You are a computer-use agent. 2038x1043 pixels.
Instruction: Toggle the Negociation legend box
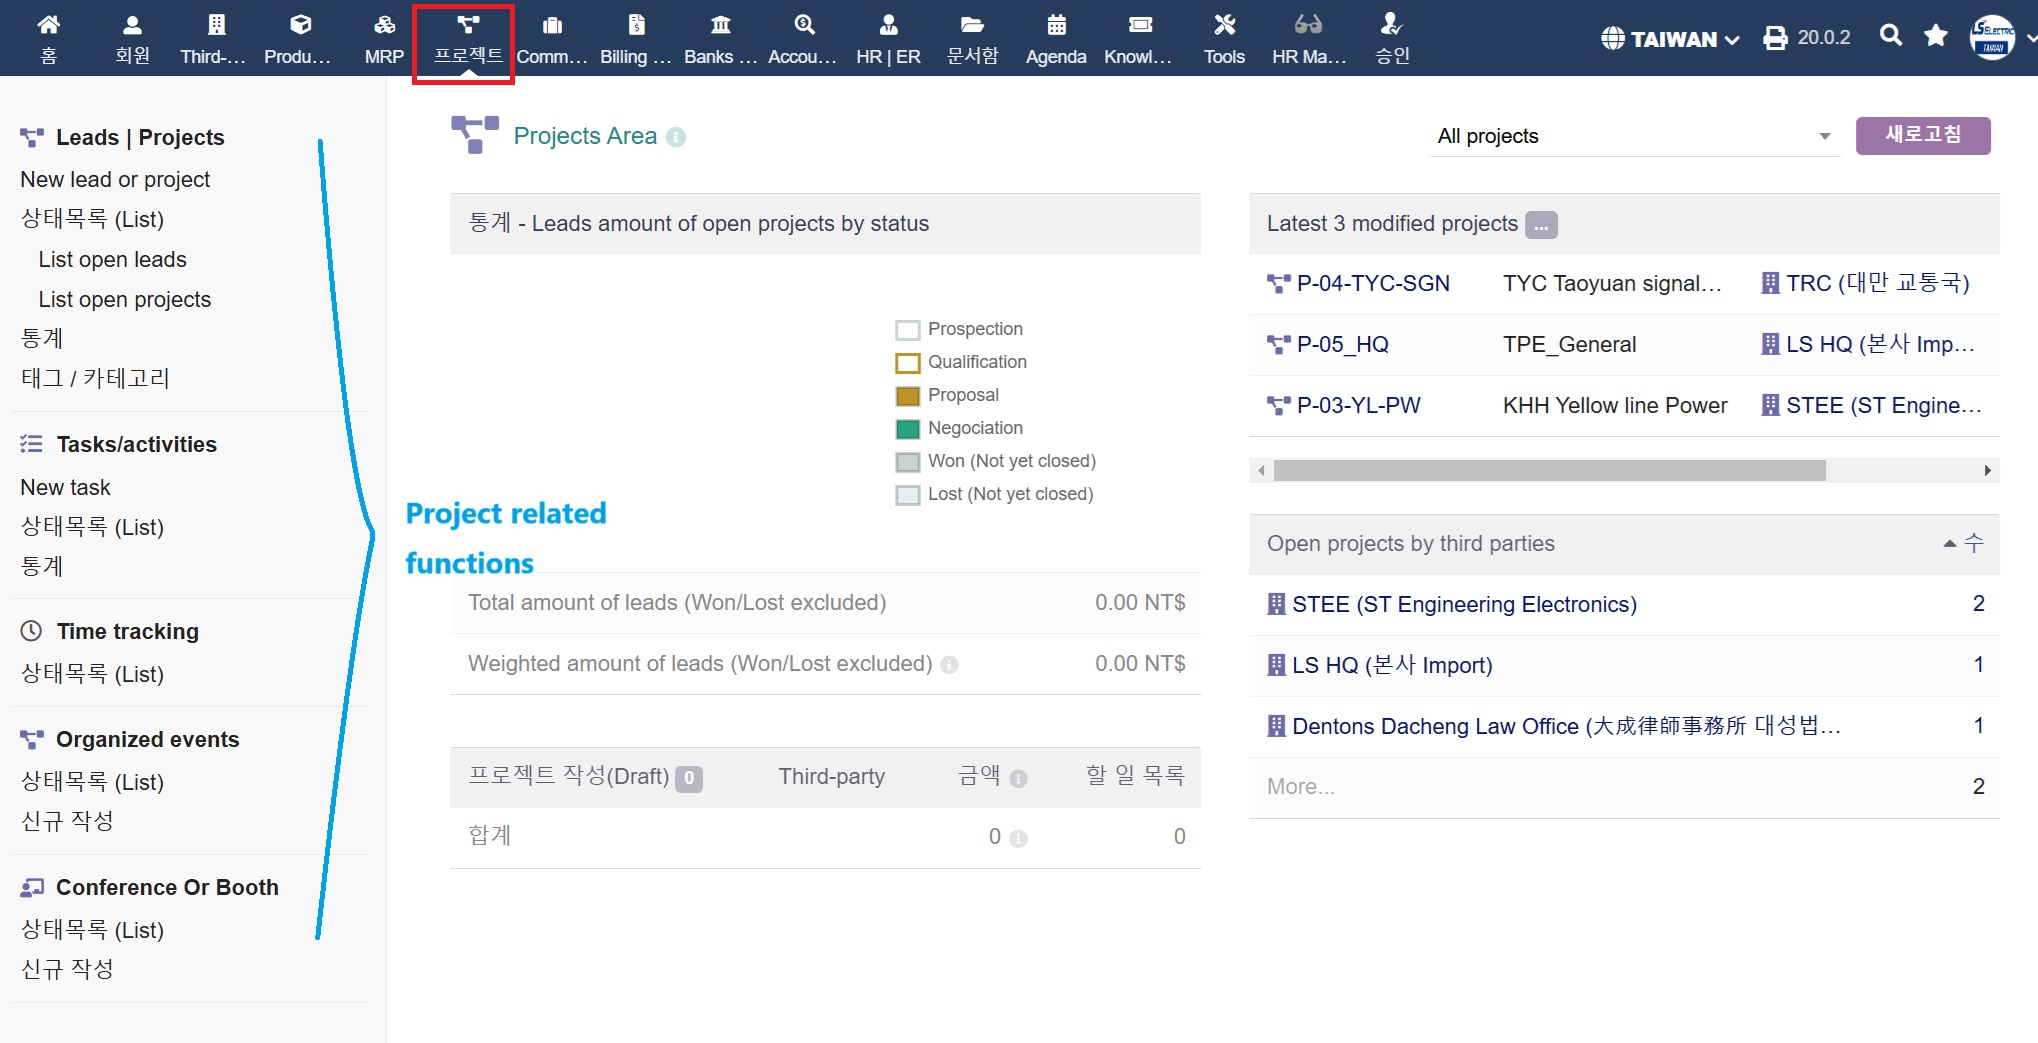[x=907, y=429]
